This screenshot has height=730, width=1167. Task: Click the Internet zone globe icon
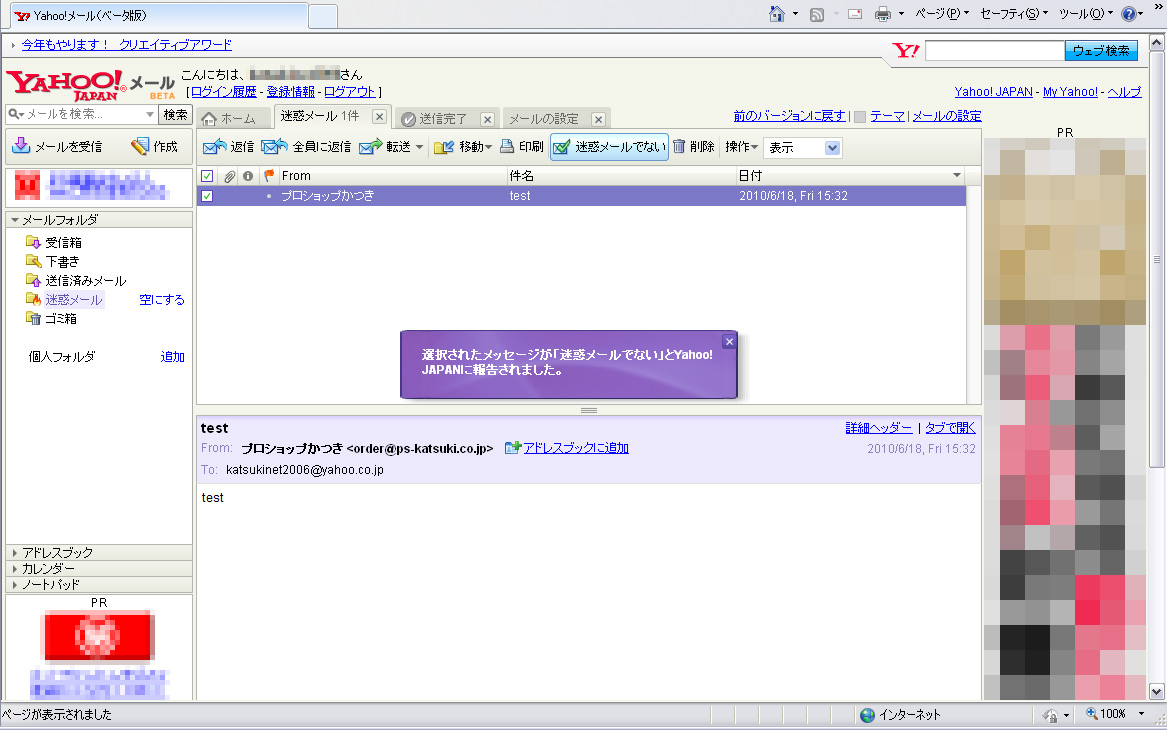coord(867,715)
